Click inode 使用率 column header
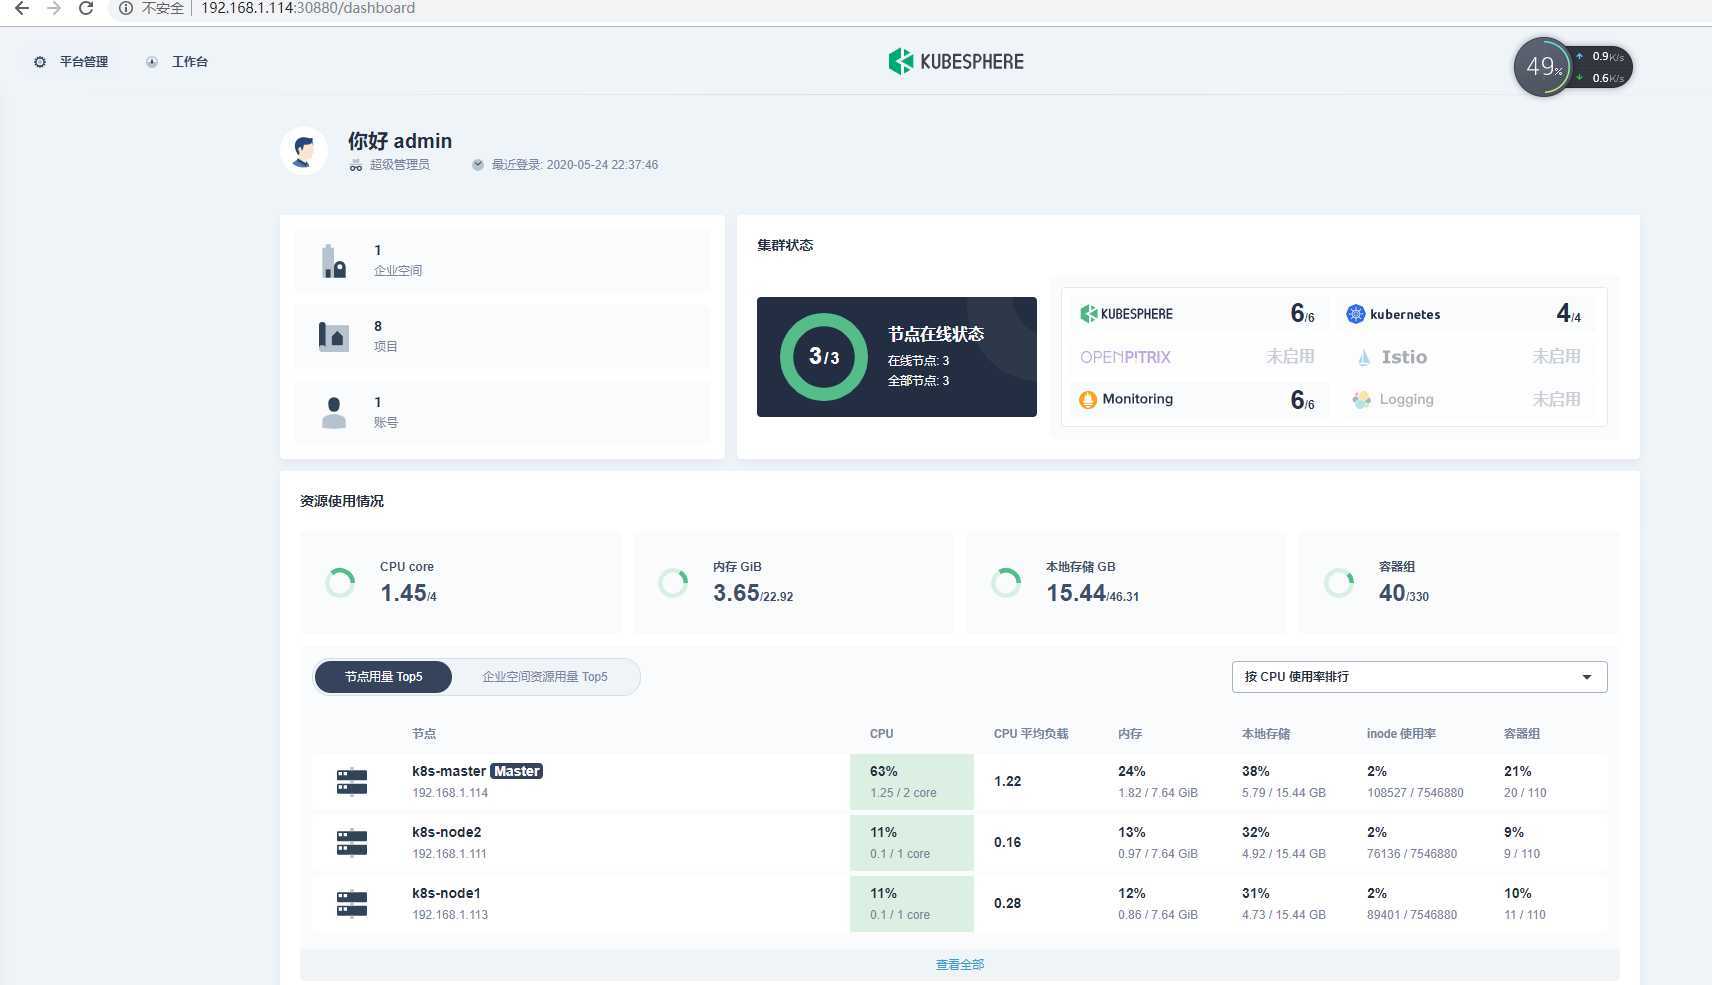This screenshot has width=1712, height=985. tap(1401, 734)
